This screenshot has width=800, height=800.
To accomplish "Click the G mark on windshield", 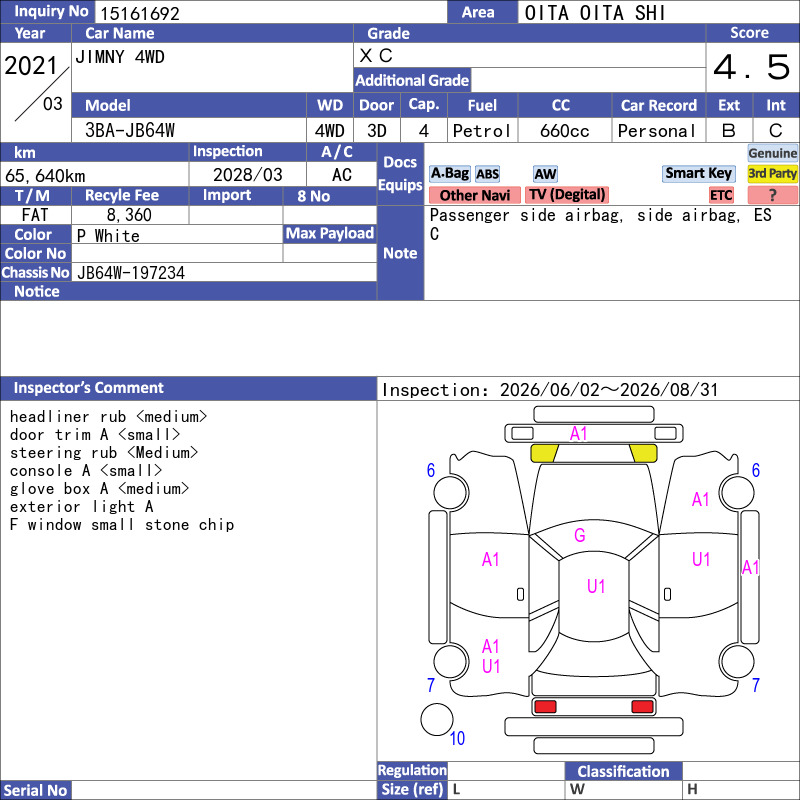I will click(580, 535).
